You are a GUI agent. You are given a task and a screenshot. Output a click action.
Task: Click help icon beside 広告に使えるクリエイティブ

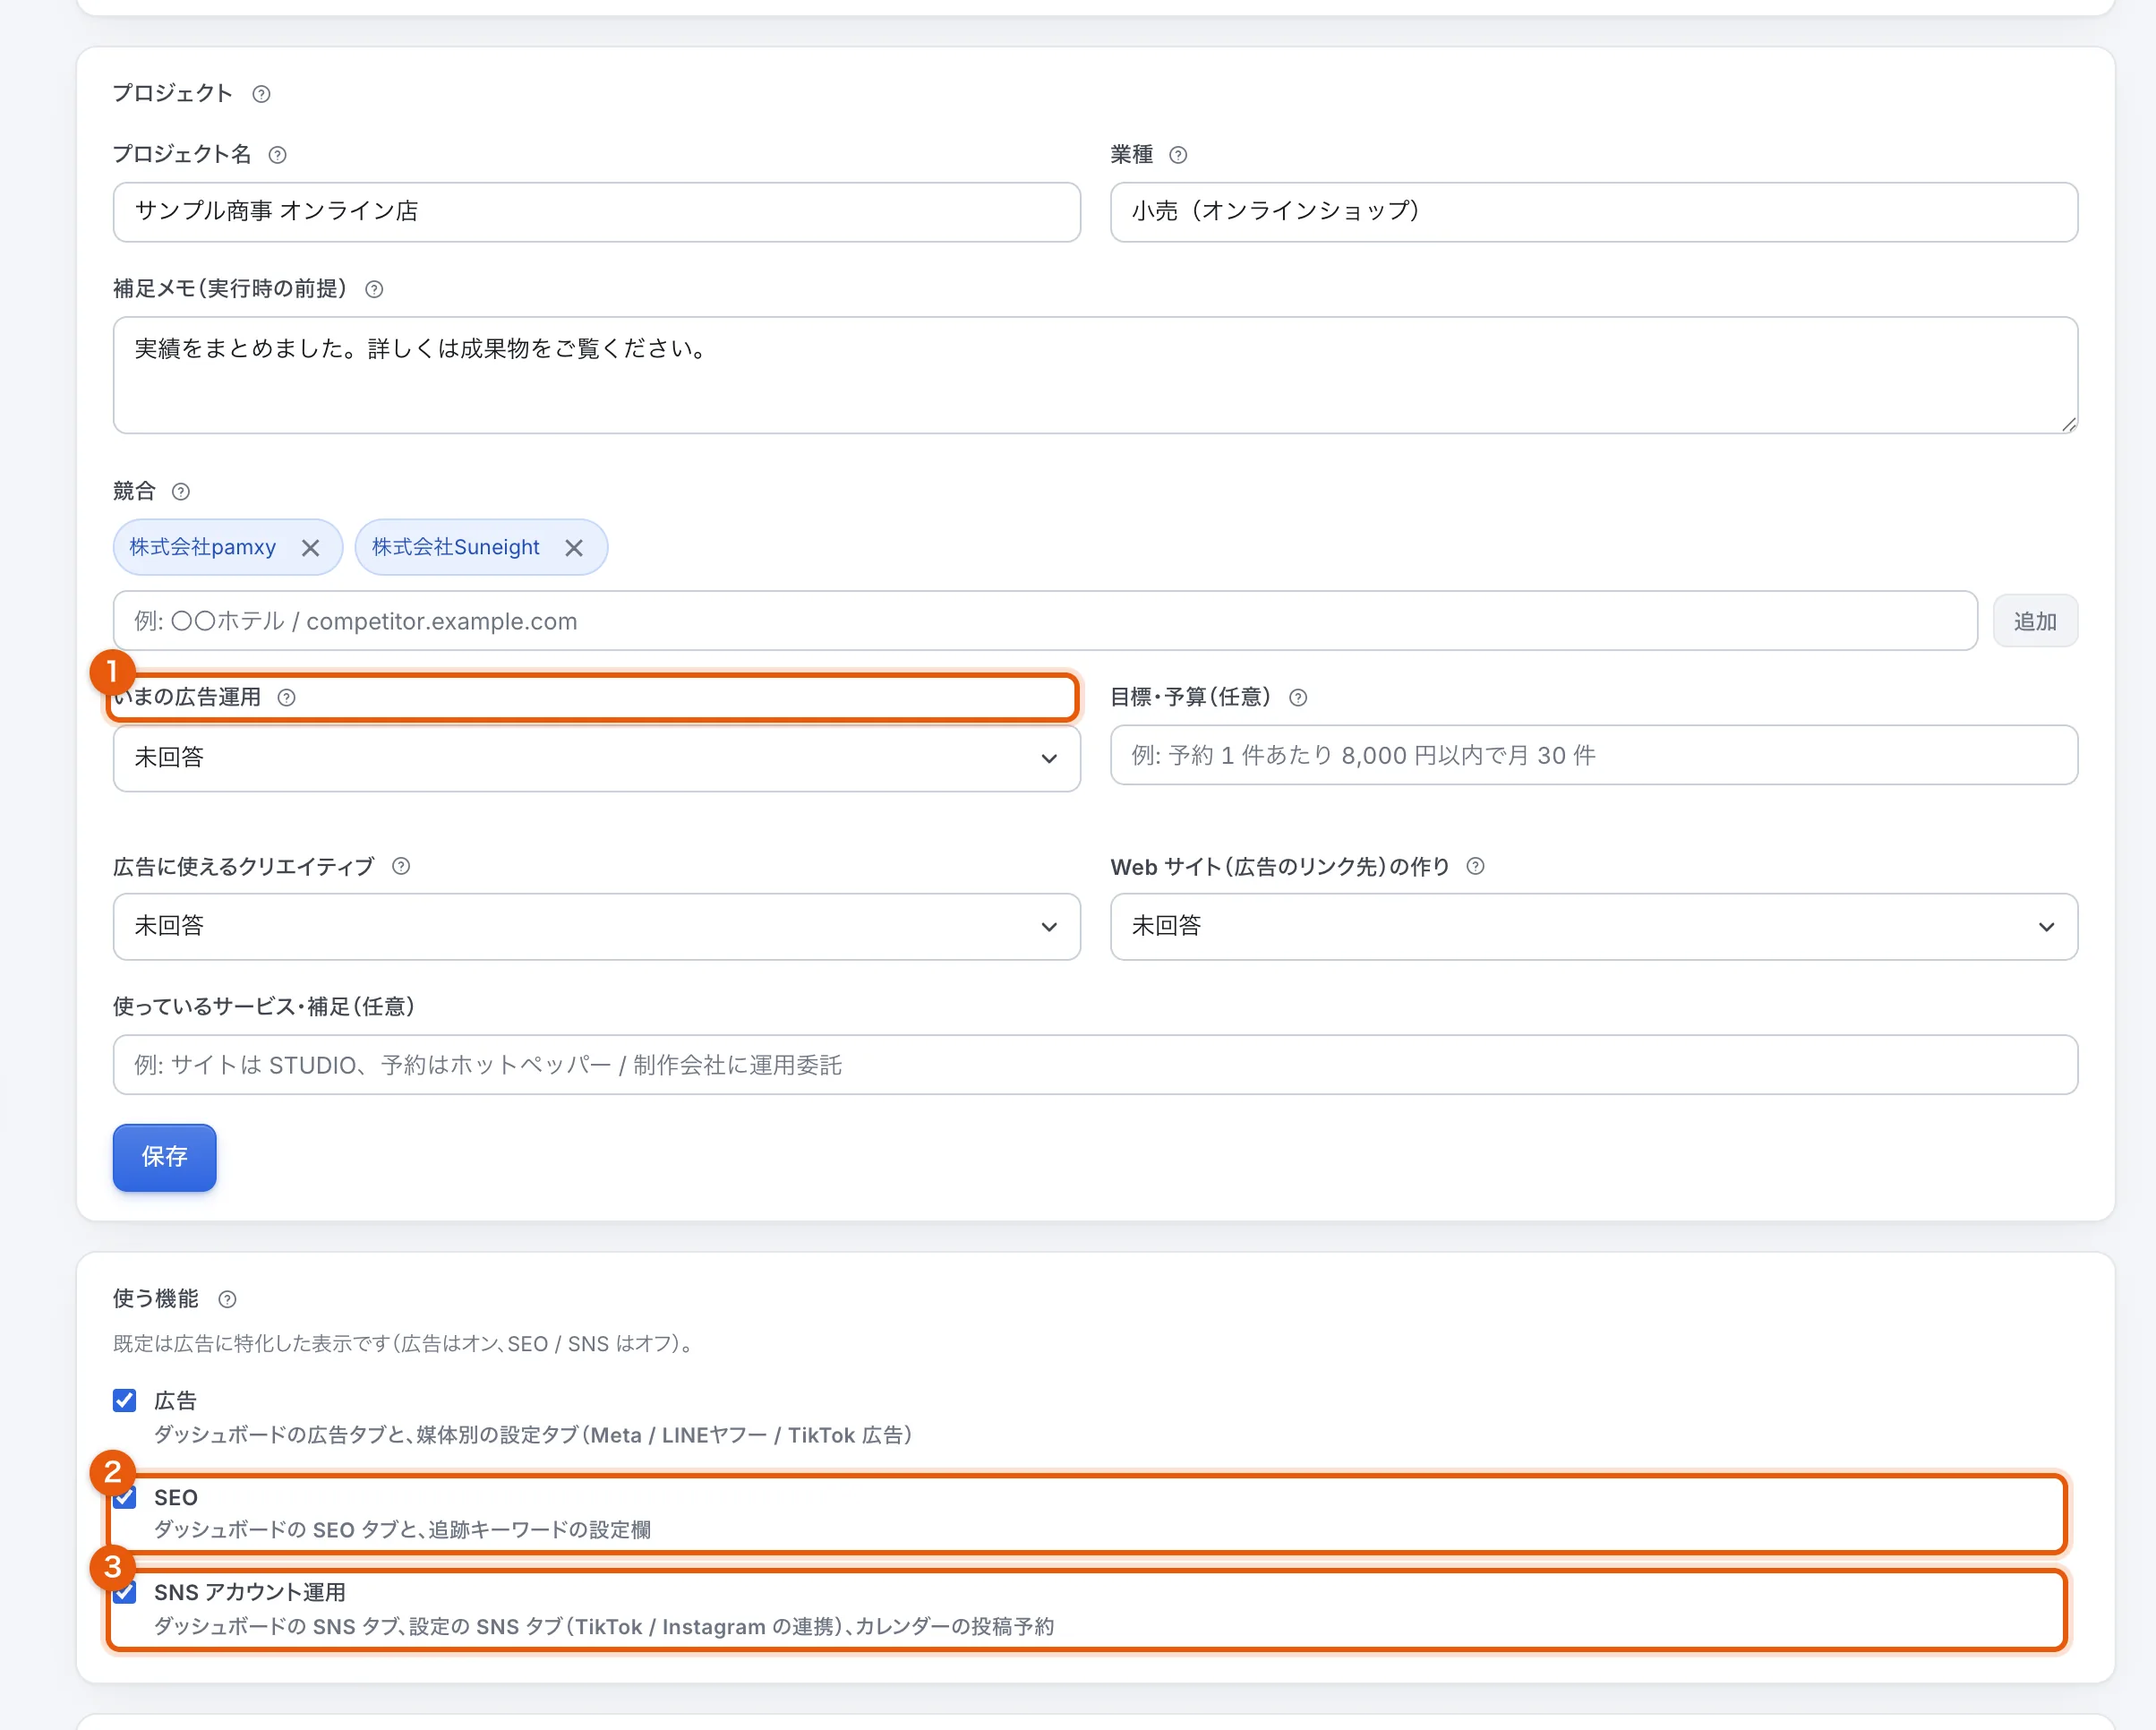coord(401,866)
